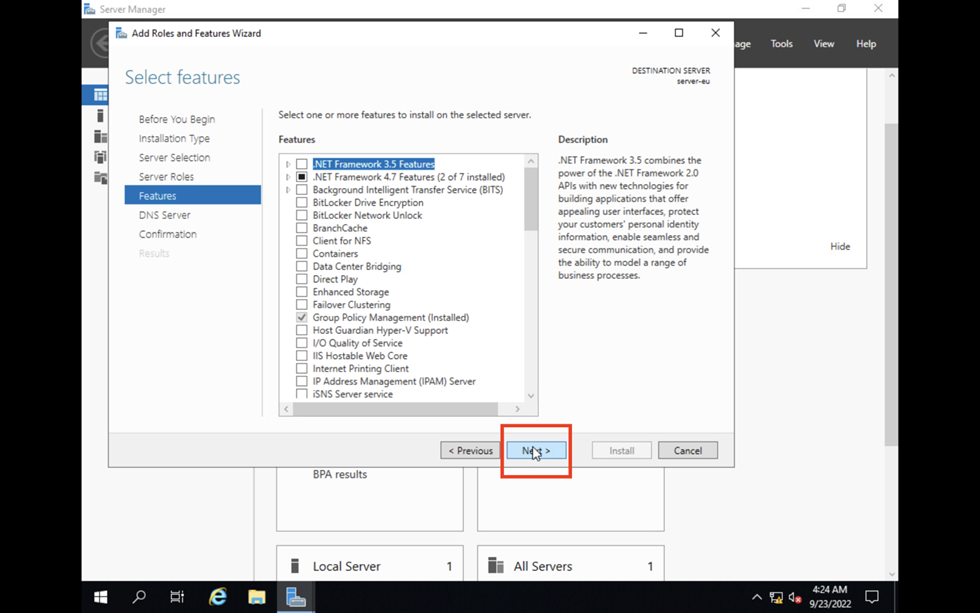Open the notification center icon
Image resolution: width=980 pixels, height=613 pixels.
(871, 597)
